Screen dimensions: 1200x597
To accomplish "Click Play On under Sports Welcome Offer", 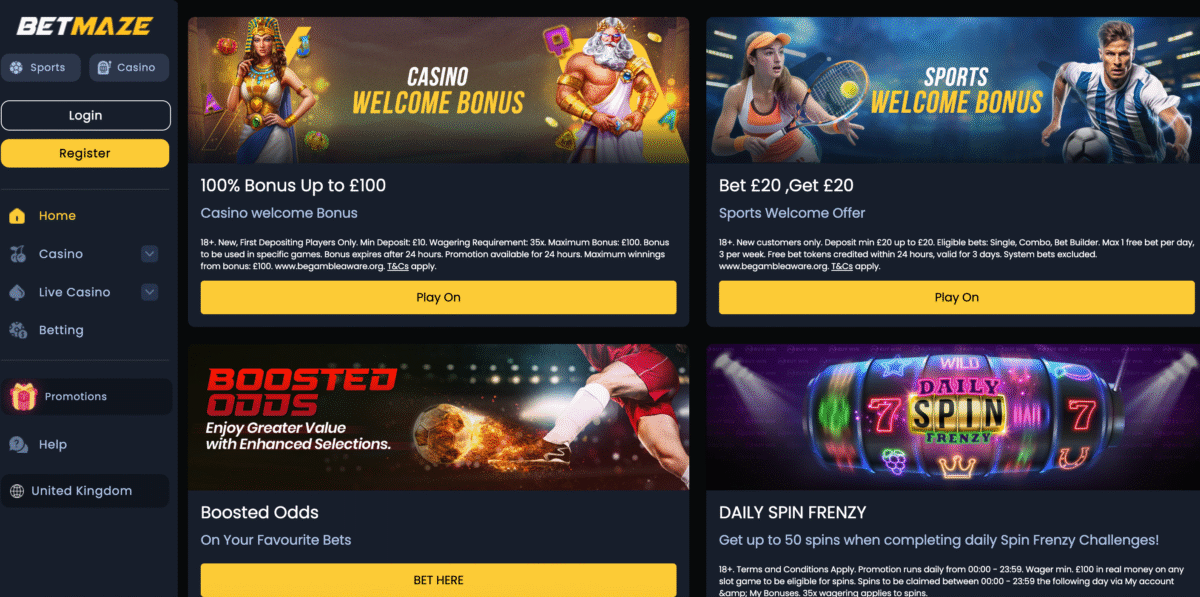I will coord(957,297).
